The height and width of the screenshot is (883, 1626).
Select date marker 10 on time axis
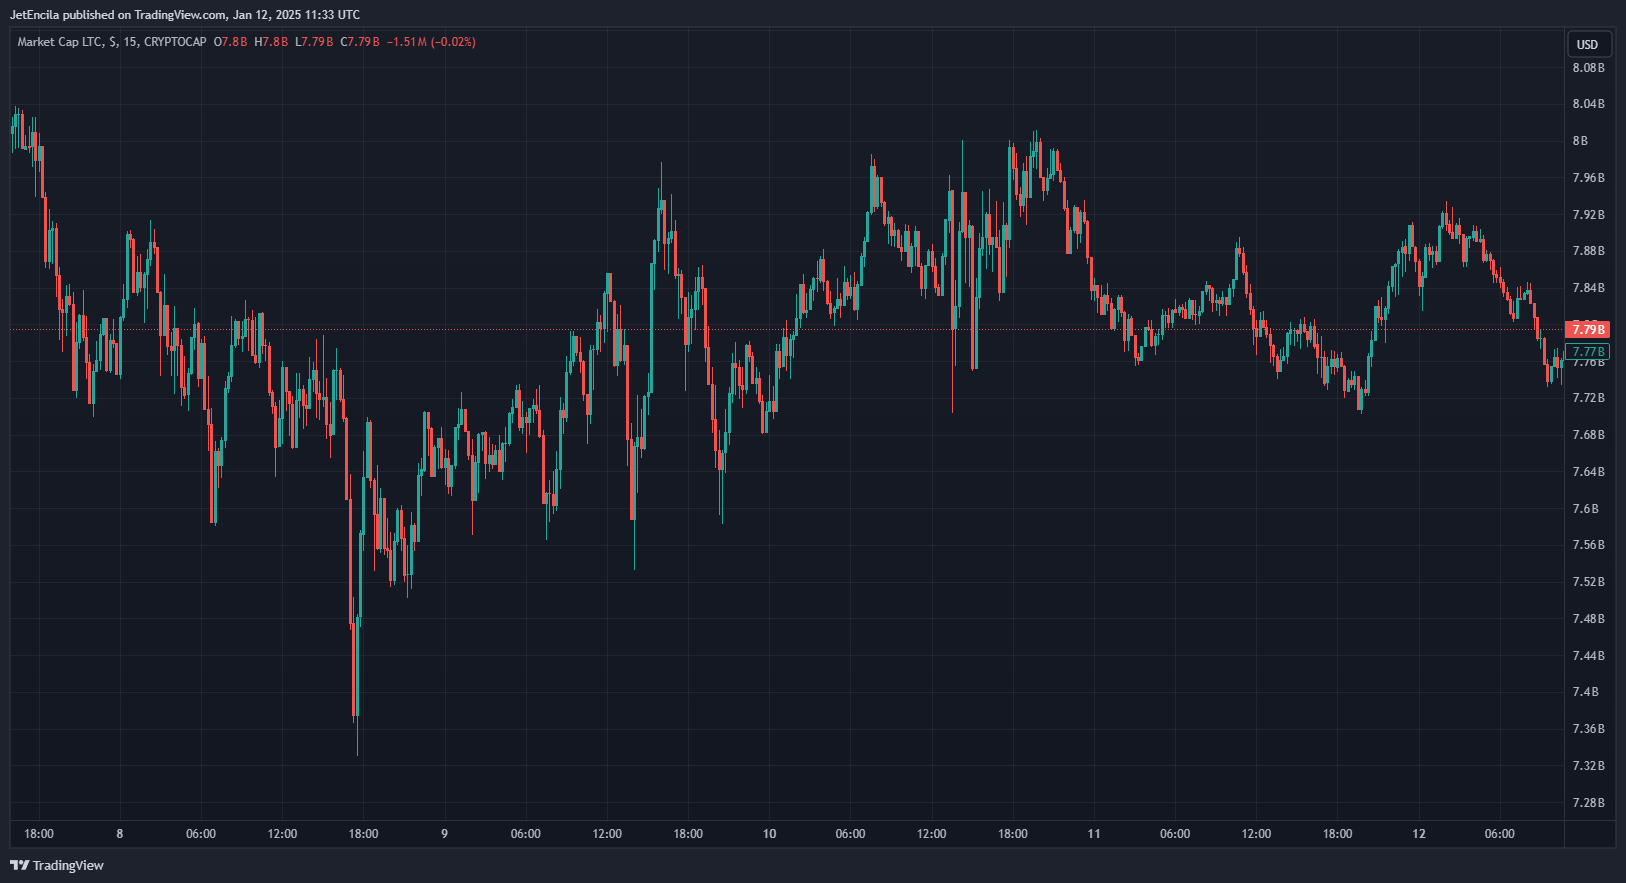click(769, 834)
